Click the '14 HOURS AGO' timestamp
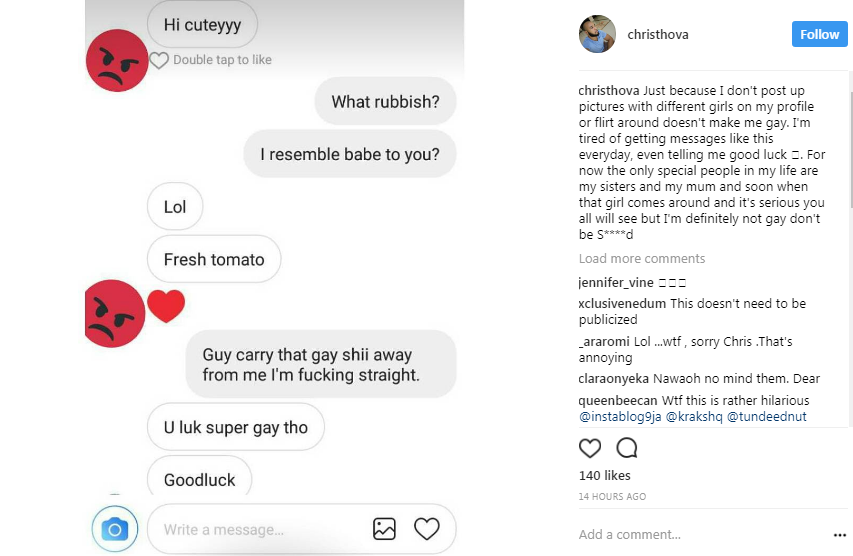Screen dimensions: 853x556 coord(612,496)
